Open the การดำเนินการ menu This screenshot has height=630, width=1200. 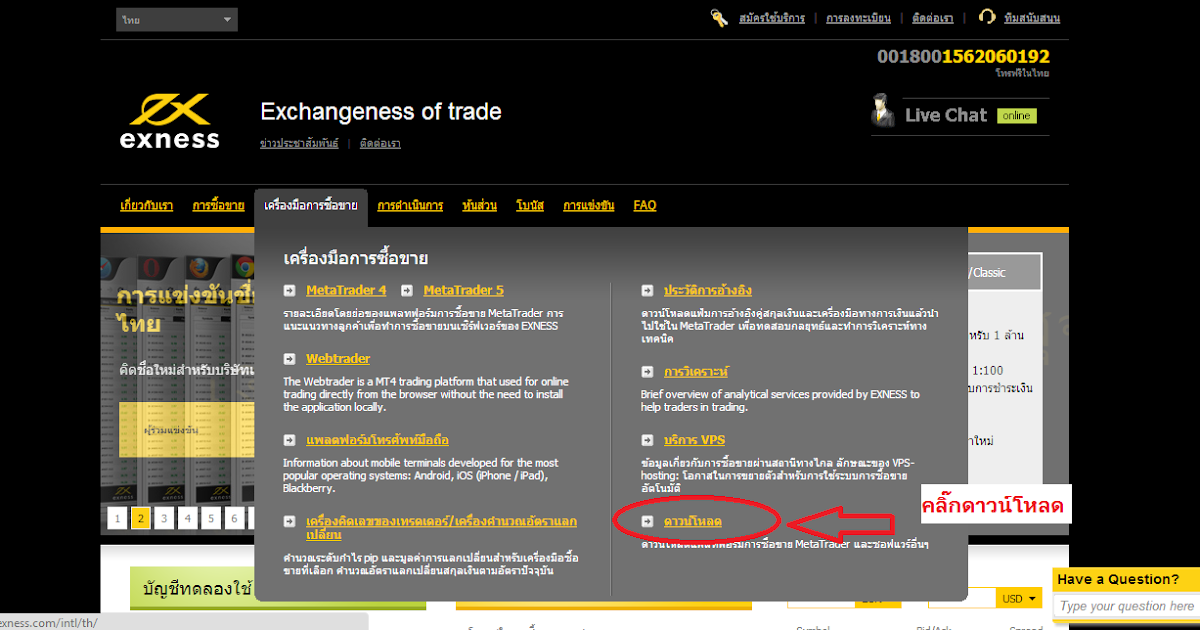(410, 206)
